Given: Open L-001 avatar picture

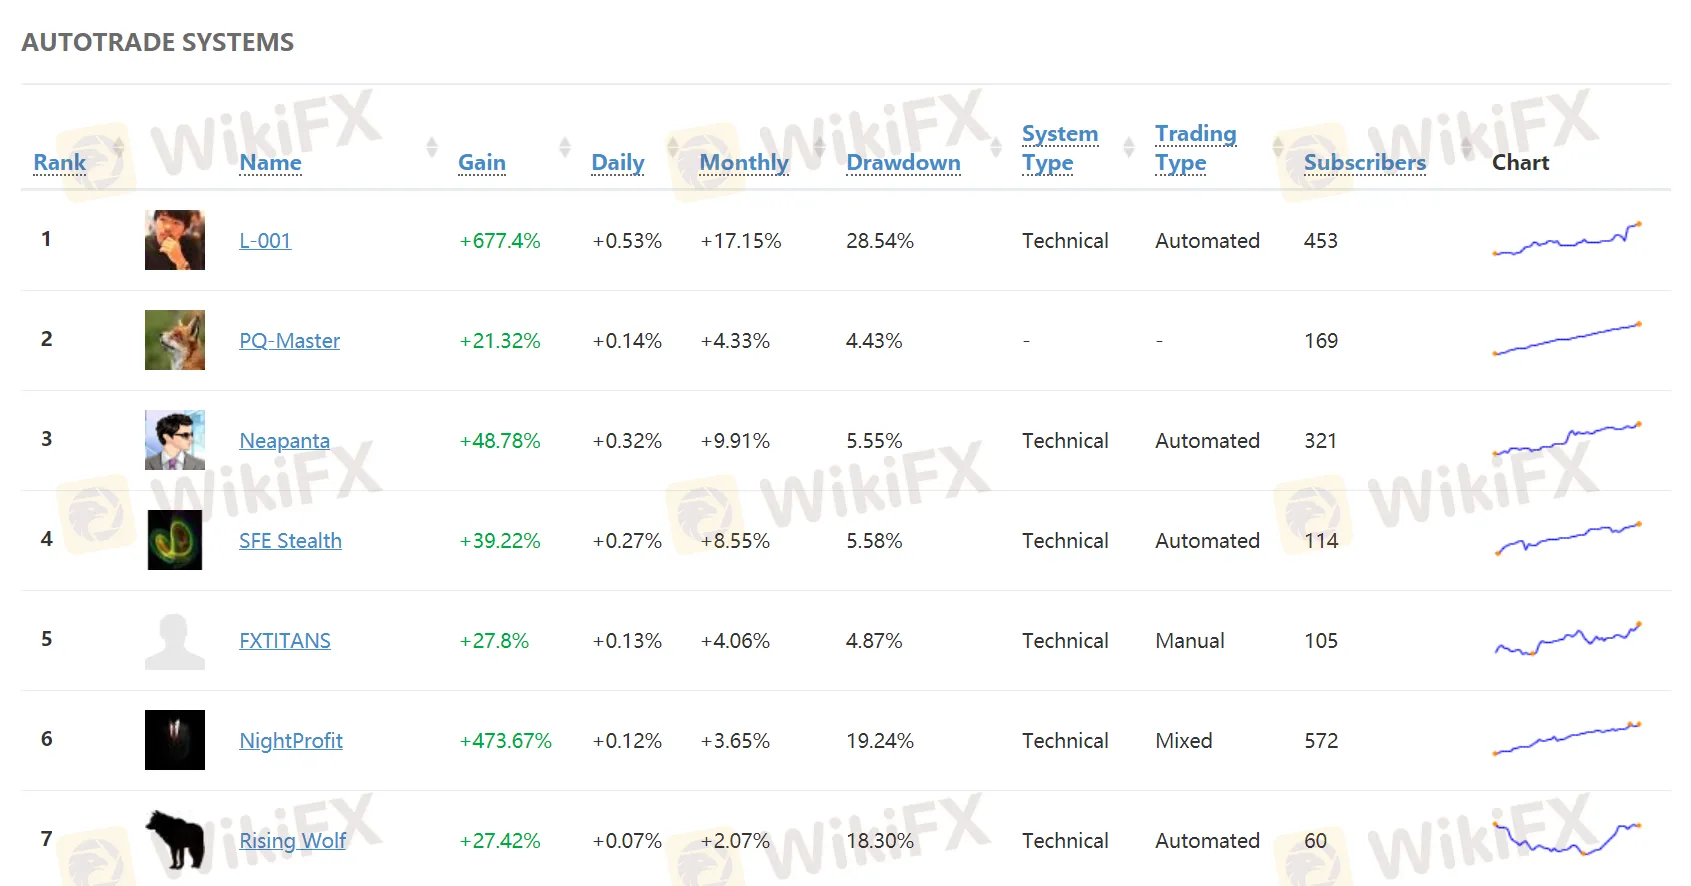Looking at the screenshot, I should coord(175,240).
